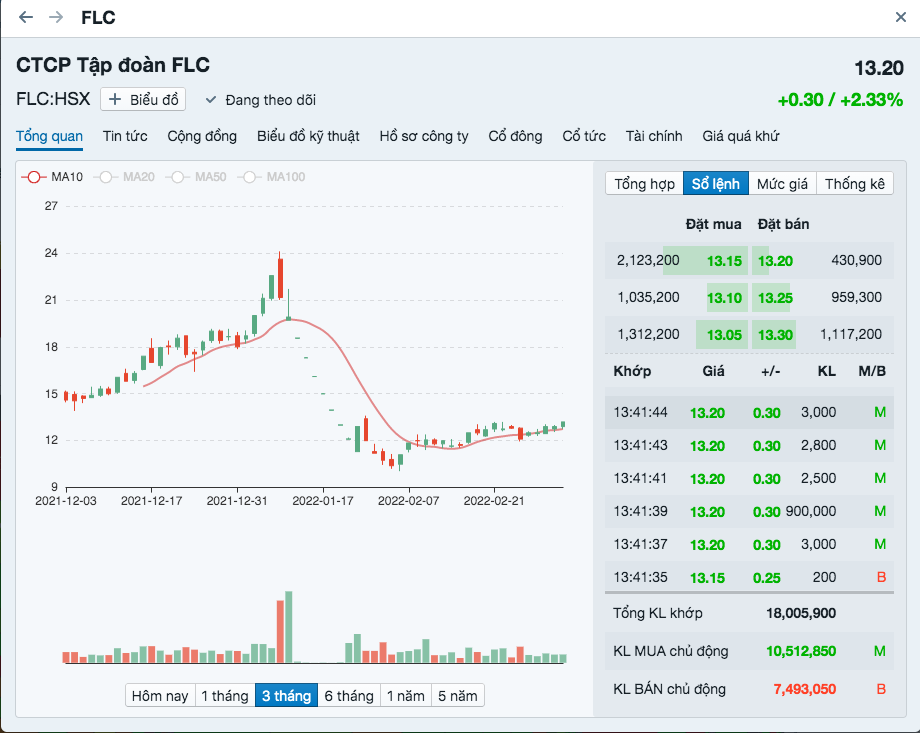Click ask price 13.20 in order book
The image size is (920, 733).
click(x=775, y=261)
